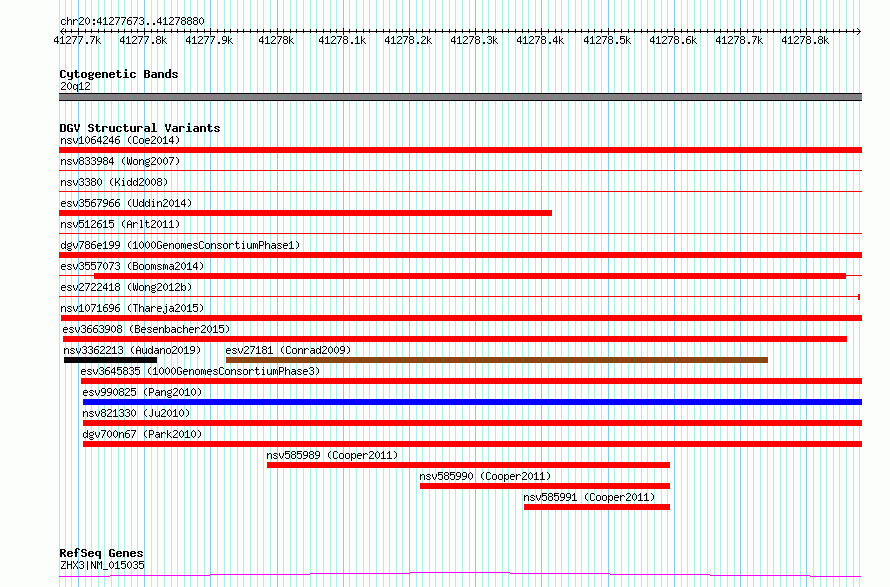Click the 41277.7k ruler tick label
The width and height of the screenshot is (890, 587).
coord(77,40)
